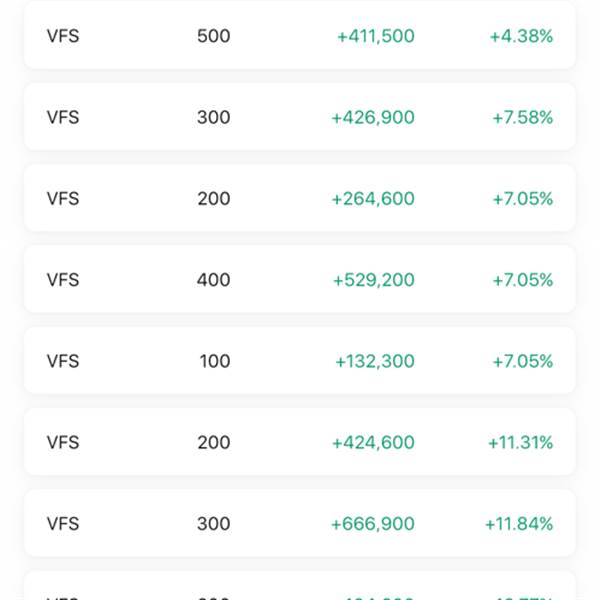Open the VFS row showing +666,900

(300, 523)
